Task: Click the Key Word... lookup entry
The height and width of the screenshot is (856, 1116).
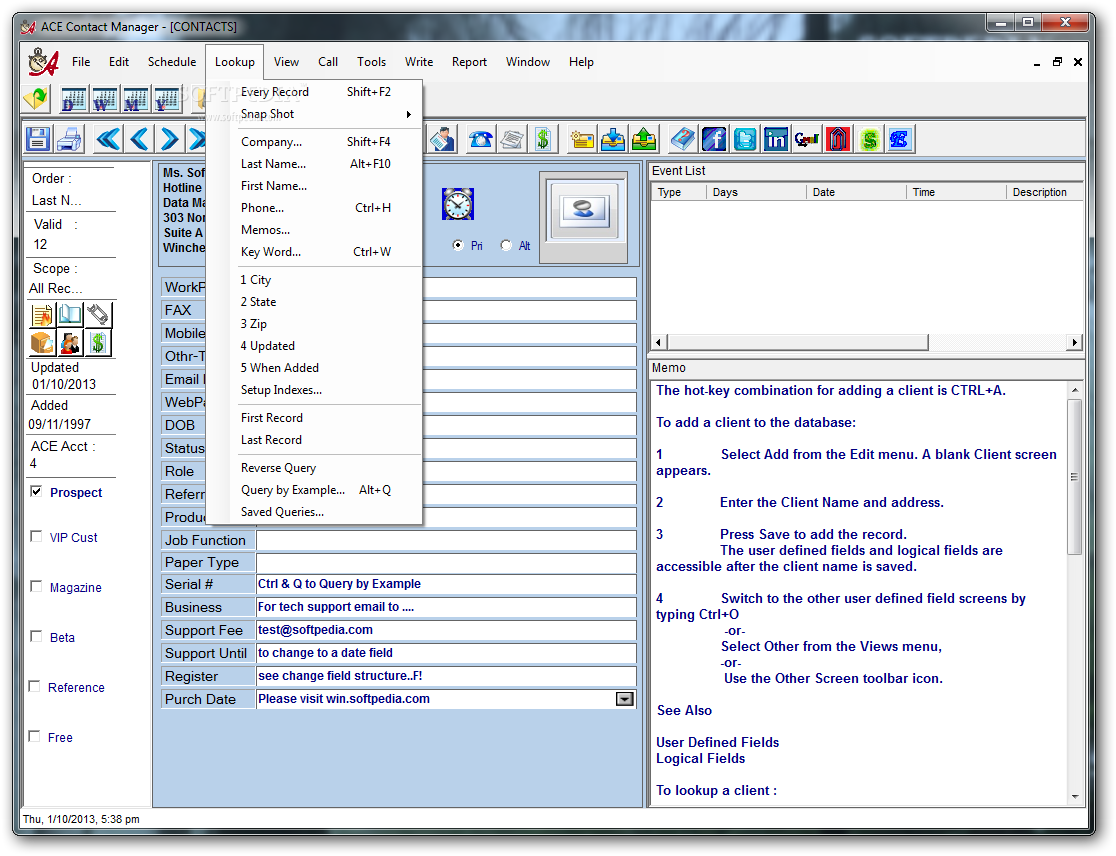Action: click(x=316, y=252)
